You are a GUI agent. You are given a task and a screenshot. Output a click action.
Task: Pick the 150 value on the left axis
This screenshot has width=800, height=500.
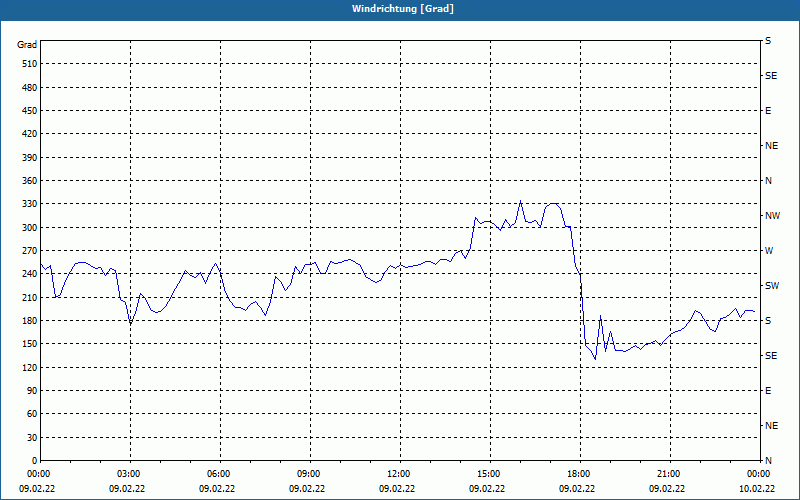point(30,344)
